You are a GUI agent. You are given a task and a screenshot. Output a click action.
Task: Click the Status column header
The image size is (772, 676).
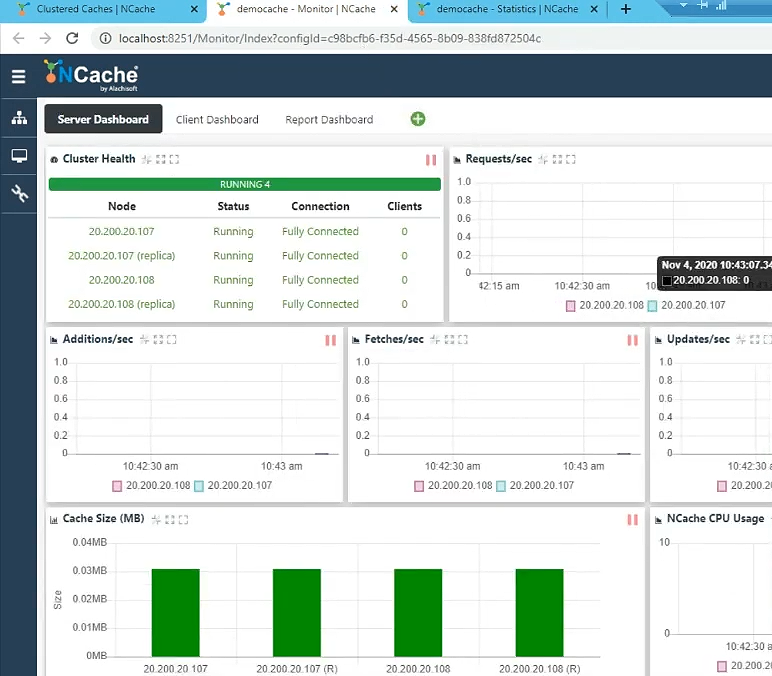233,206
